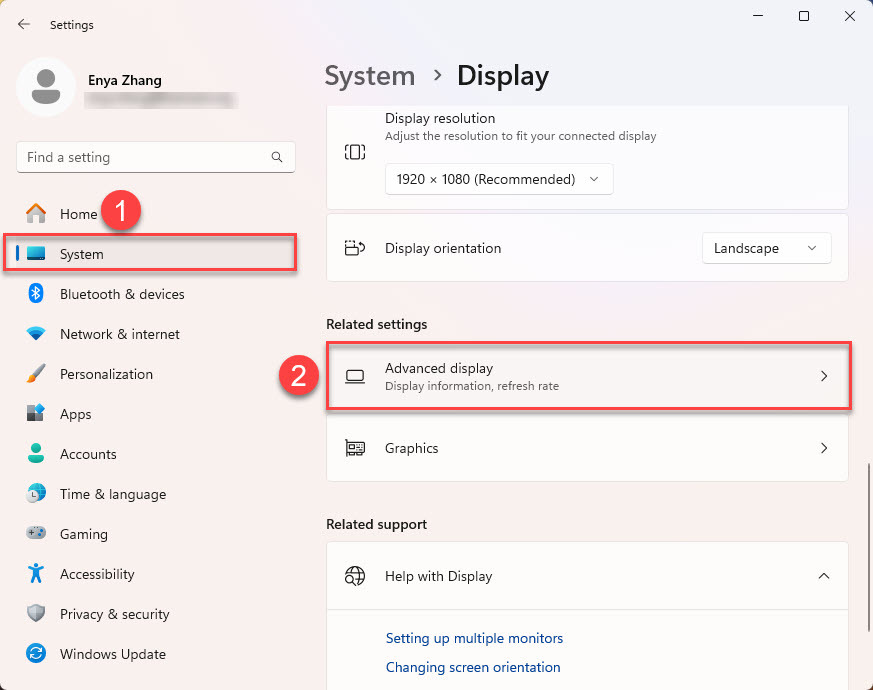Select the Apps icon in sidebar
This screenshot has width=873, height=690.
(36, 414)
